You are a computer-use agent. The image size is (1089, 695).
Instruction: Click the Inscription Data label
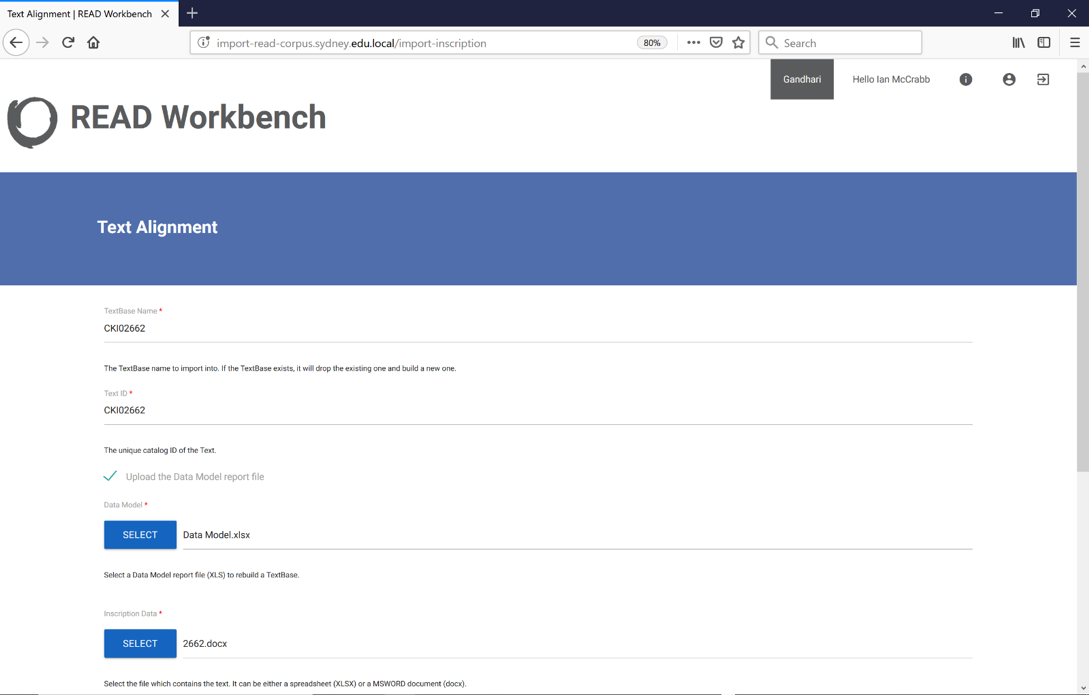point(131,614)
